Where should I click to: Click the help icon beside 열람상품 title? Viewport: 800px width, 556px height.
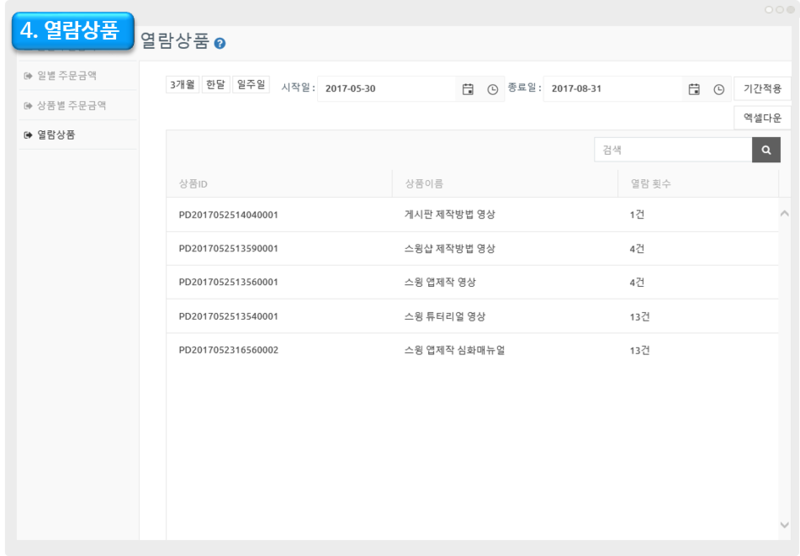tap(220, 43)
